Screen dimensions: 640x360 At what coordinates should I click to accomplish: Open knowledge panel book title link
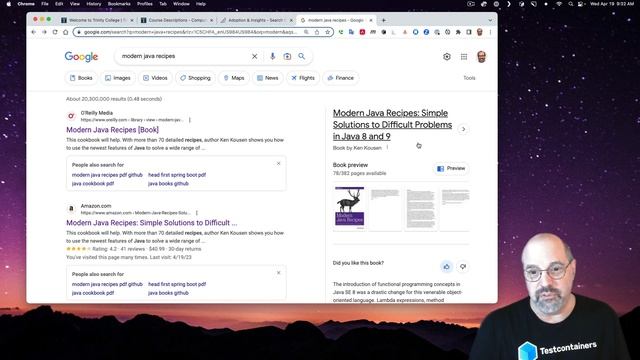tap(392, 124)
